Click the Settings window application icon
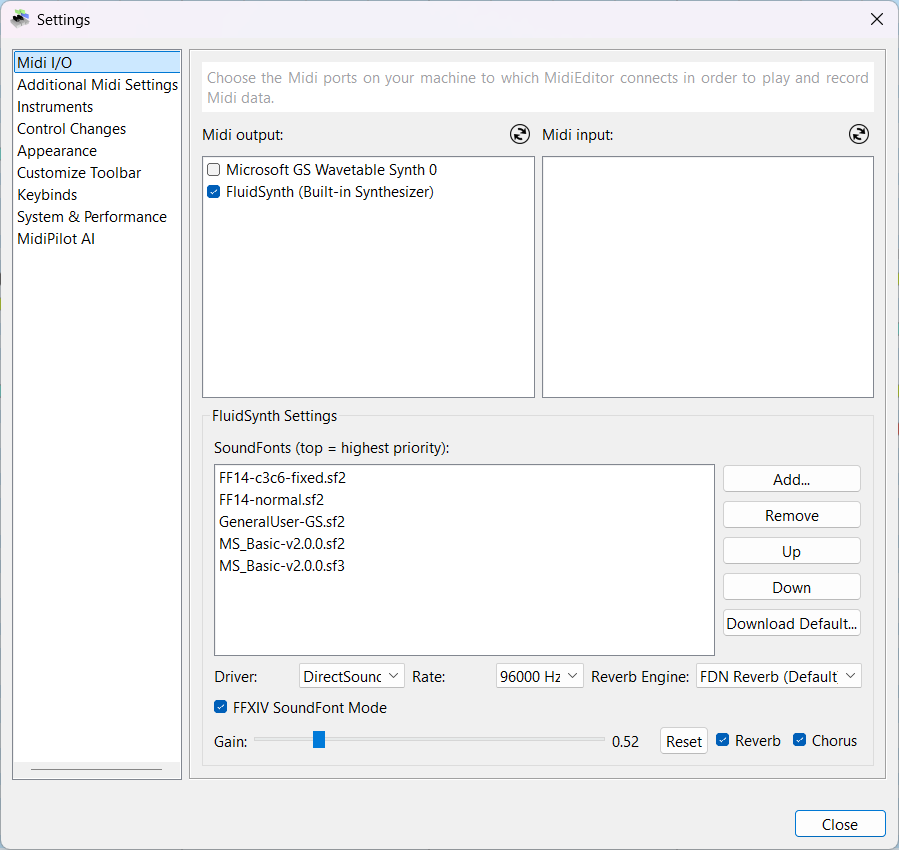Viewport: 899px width, 850px height. tap(20, 18)
